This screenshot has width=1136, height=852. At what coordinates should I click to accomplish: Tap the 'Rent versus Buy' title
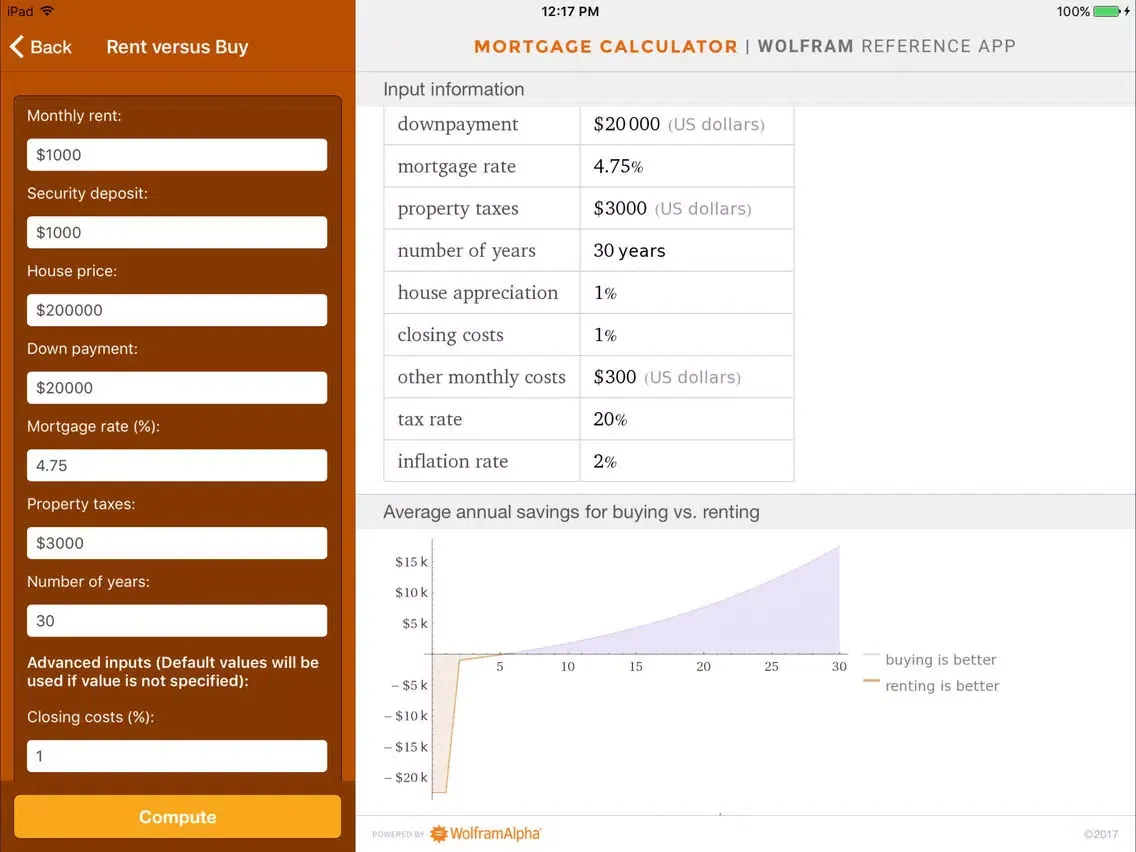coord(178,47)
